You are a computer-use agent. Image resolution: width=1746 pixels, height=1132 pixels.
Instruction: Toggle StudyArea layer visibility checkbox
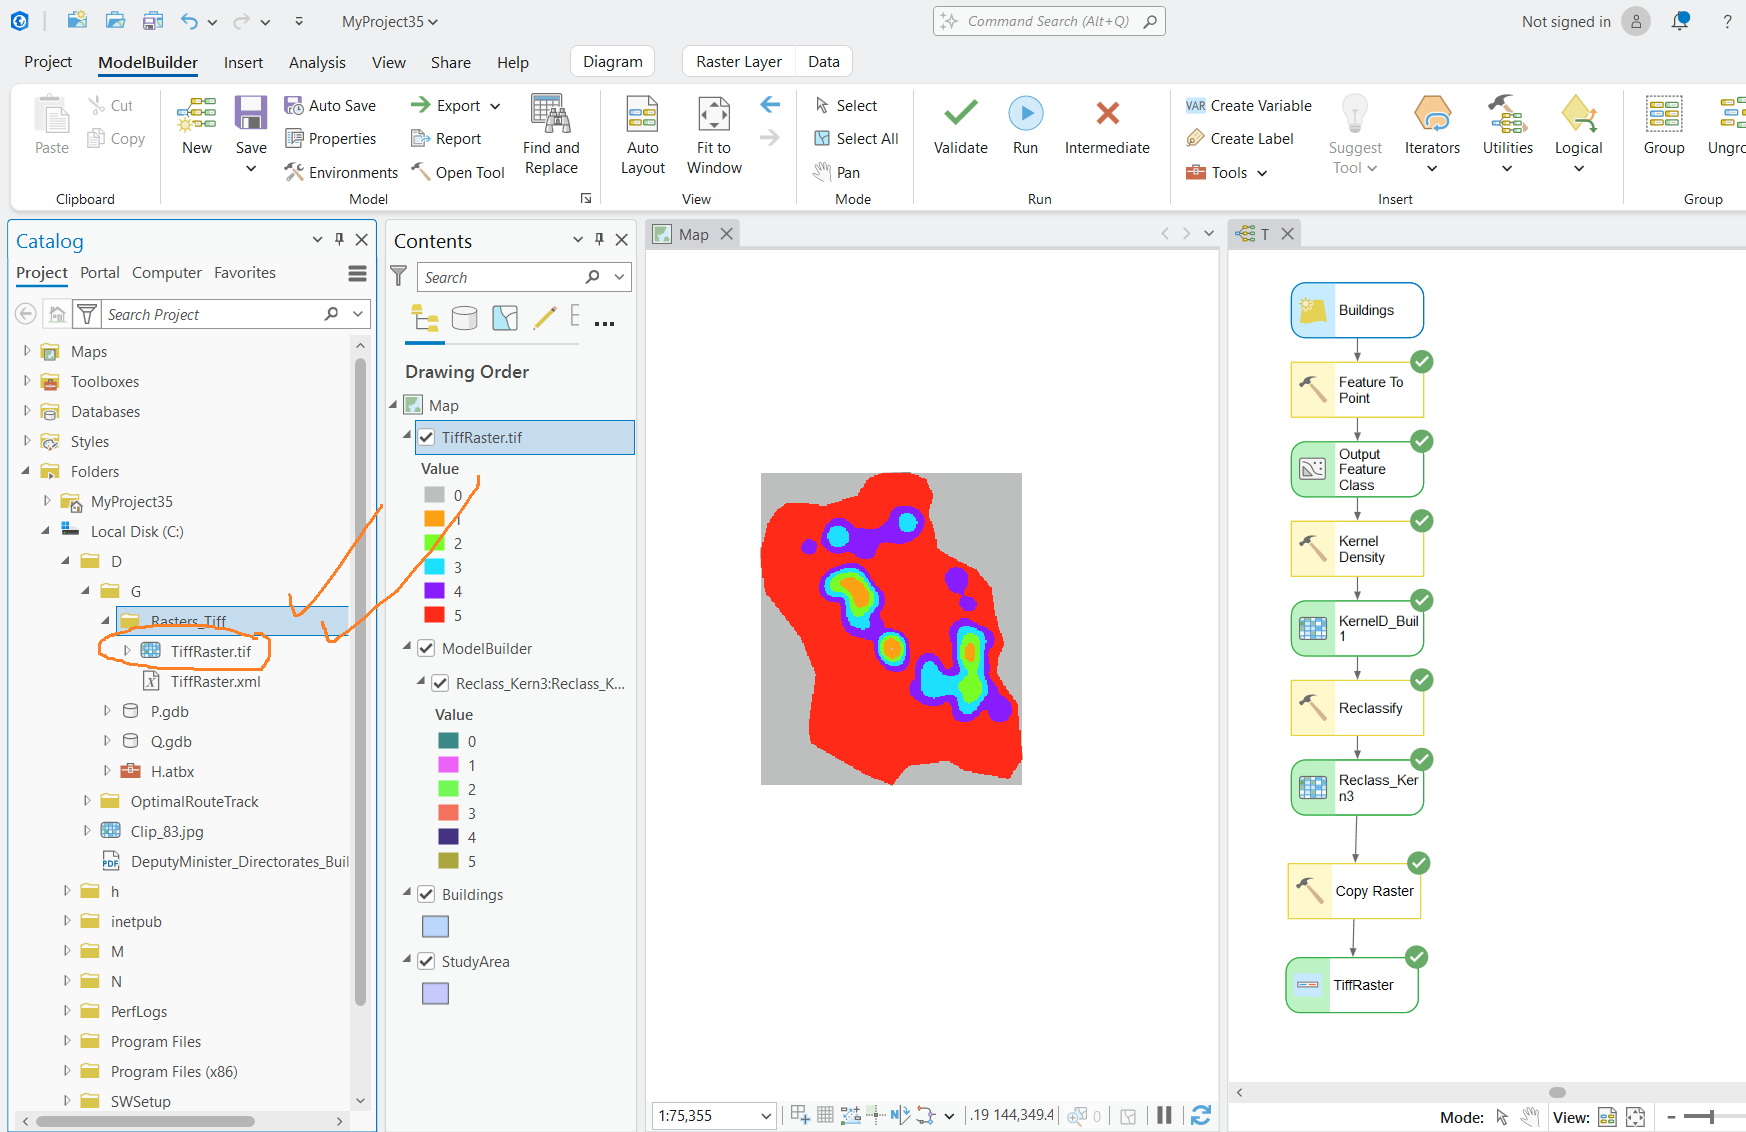point(426,961)
